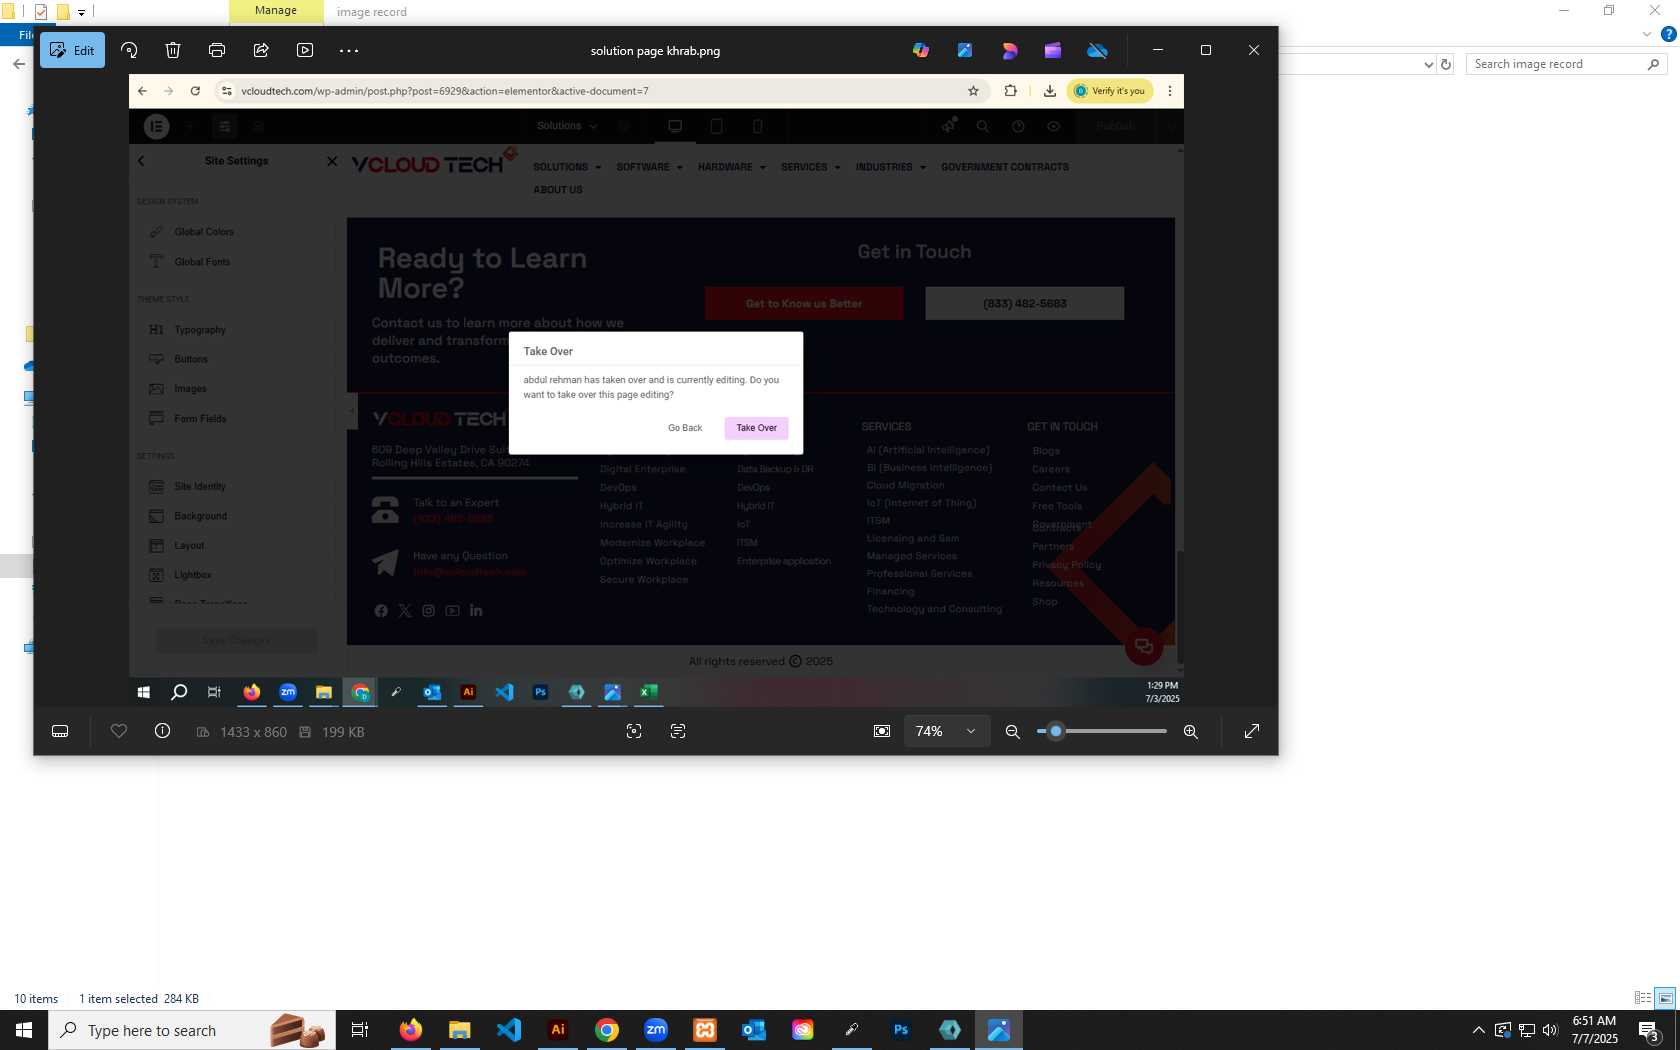
Task: Open Google Chrome from the taskbar
Action: (x=607, y=1030)
